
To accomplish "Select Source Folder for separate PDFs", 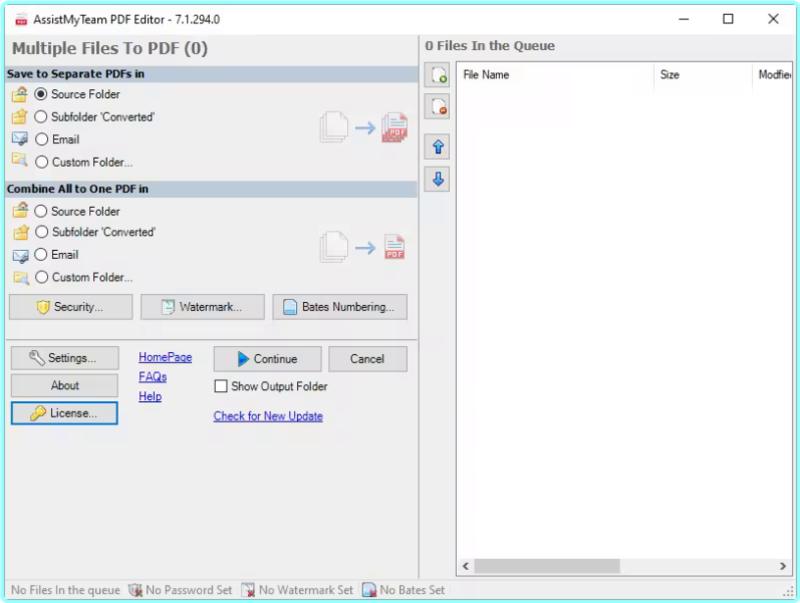I will pos(77,94).
